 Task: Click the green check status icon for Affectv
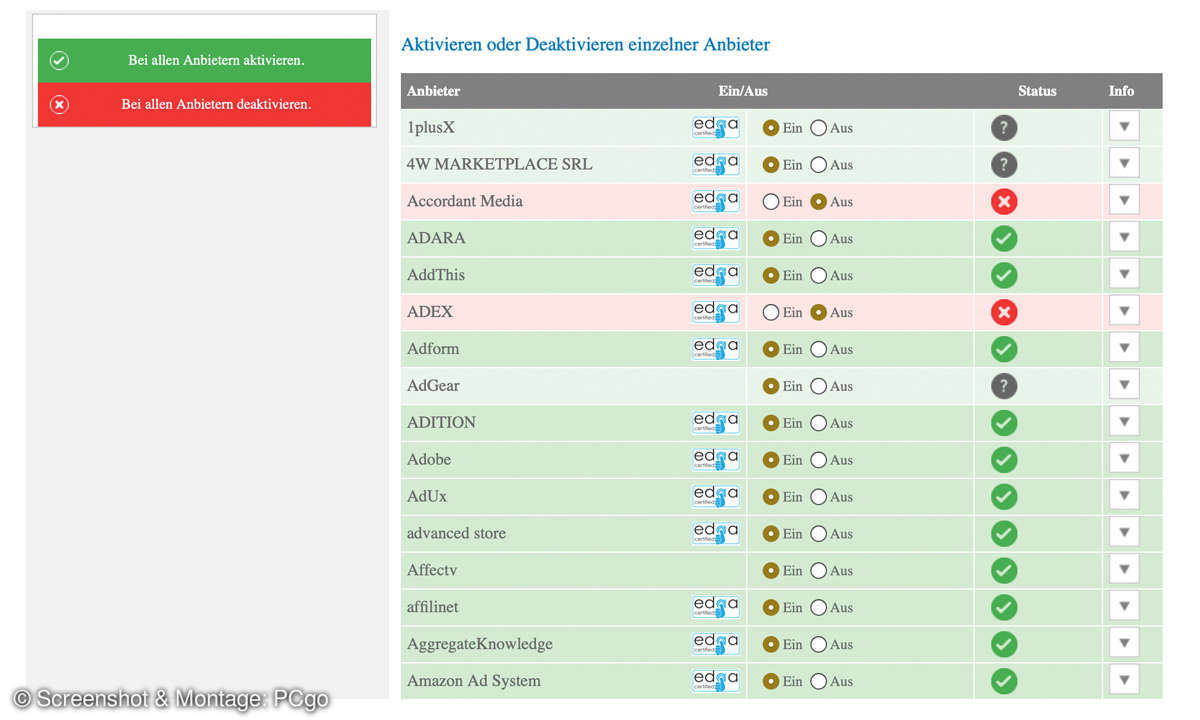click(x=1004, y=571)
